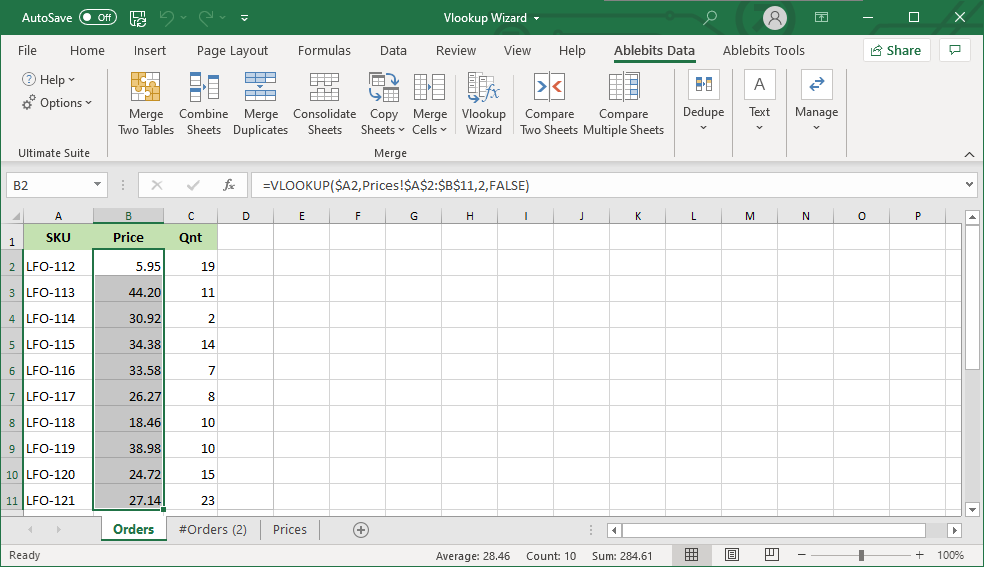Open the Page Layout ribbon tab

point(232,50)
